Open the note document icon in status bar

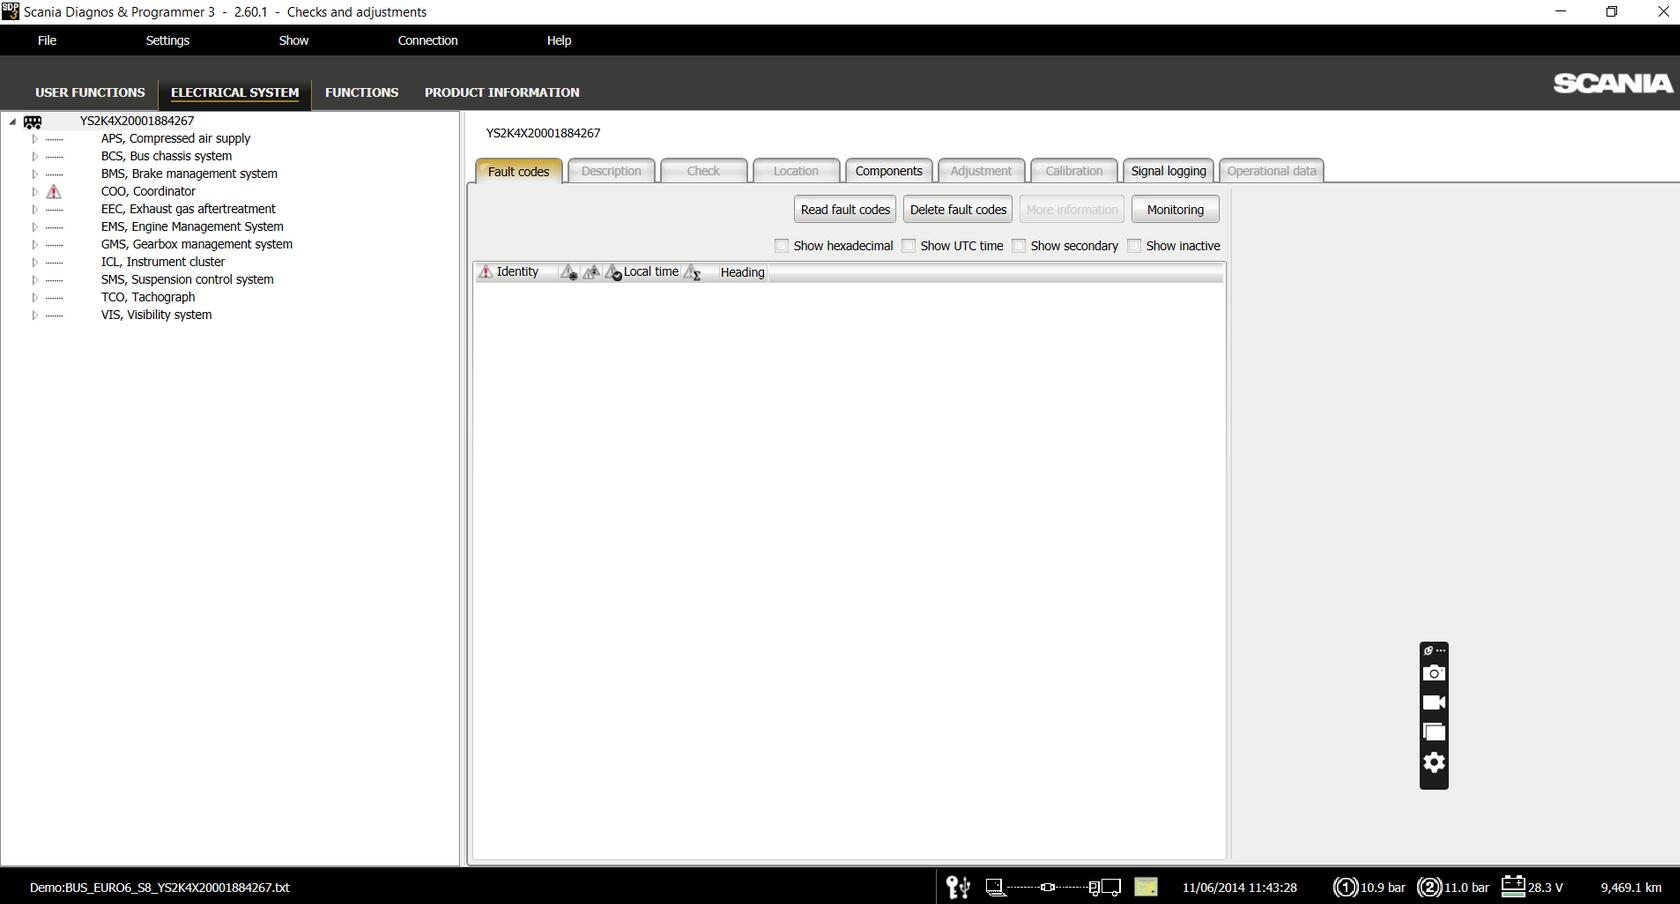(1145, 887)
